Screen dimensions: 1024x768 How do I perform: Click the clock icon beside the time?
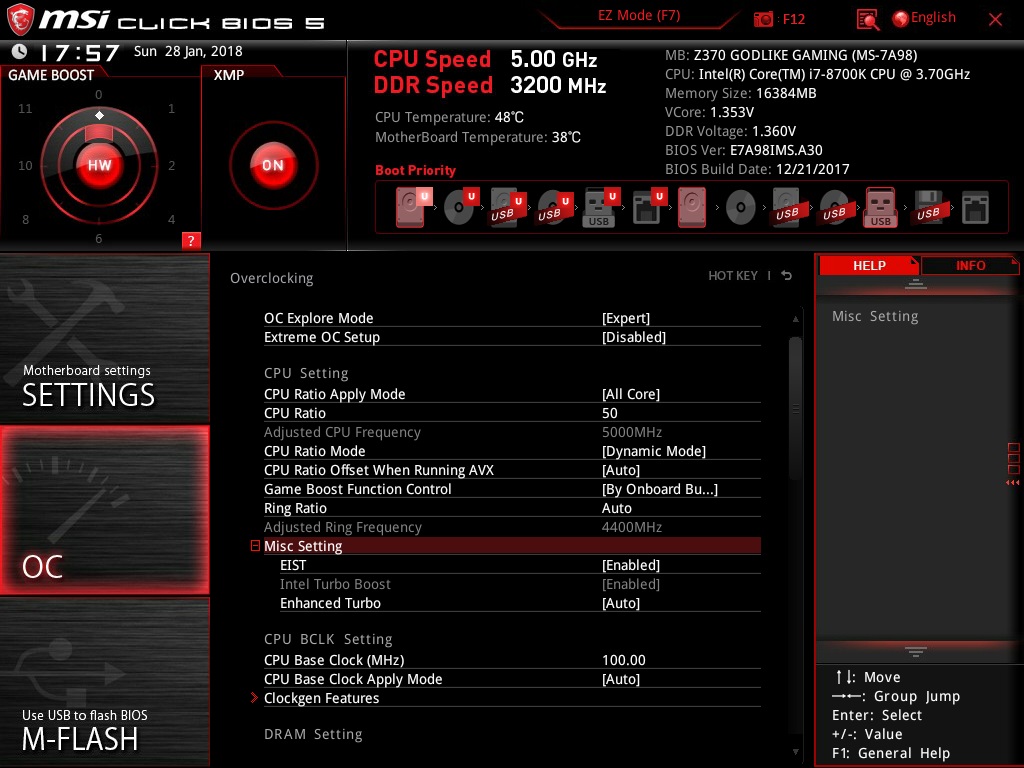click(20, 51)
